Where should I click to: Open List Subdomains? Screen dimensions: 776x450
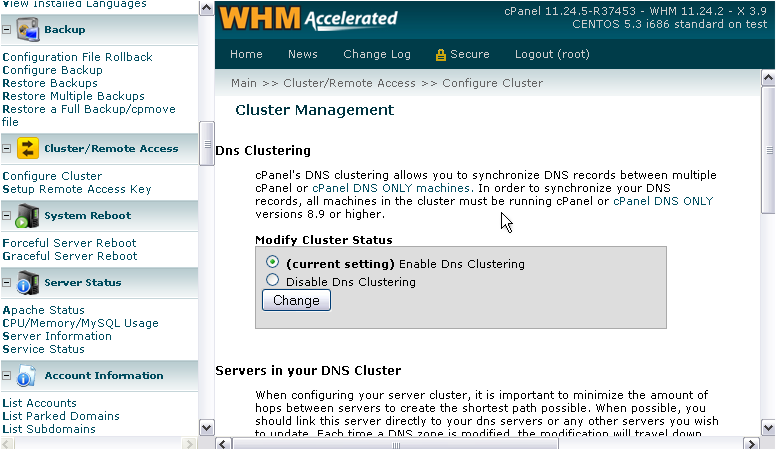(x=49, y=429)
